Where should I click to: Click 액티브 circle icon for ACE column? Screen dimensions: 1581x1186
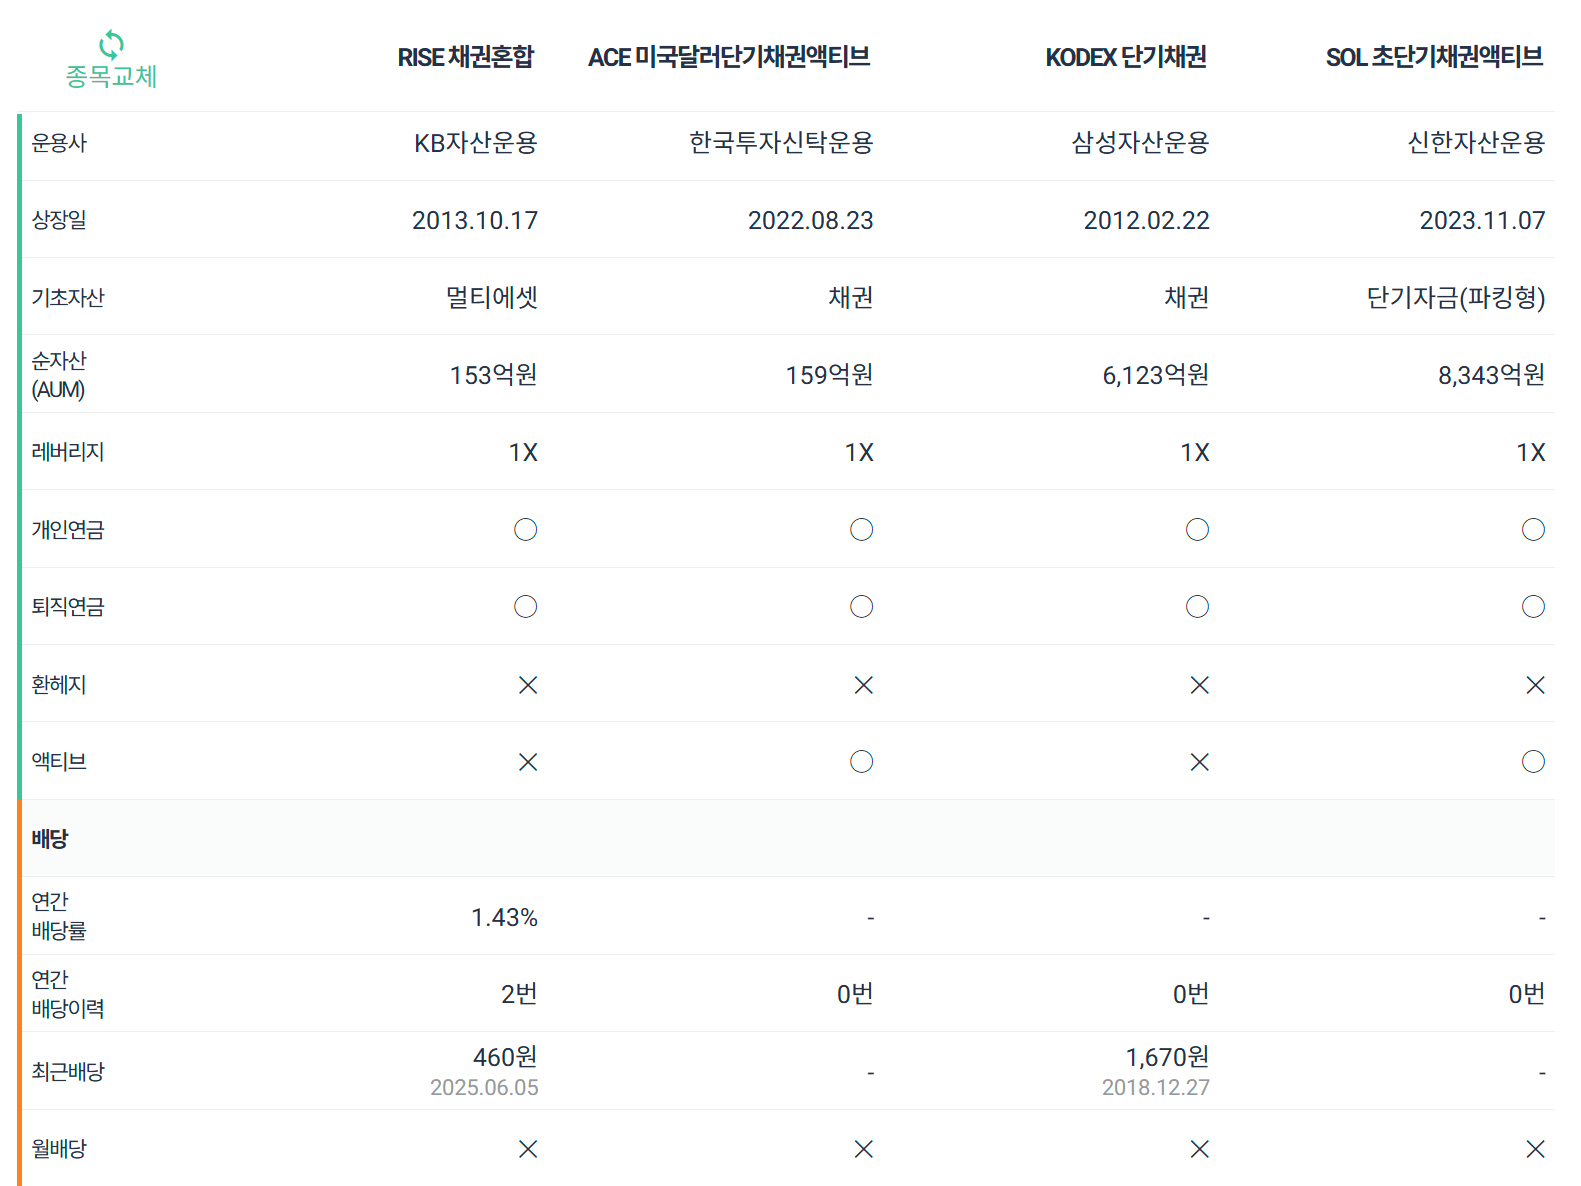(x=862, y=762)
